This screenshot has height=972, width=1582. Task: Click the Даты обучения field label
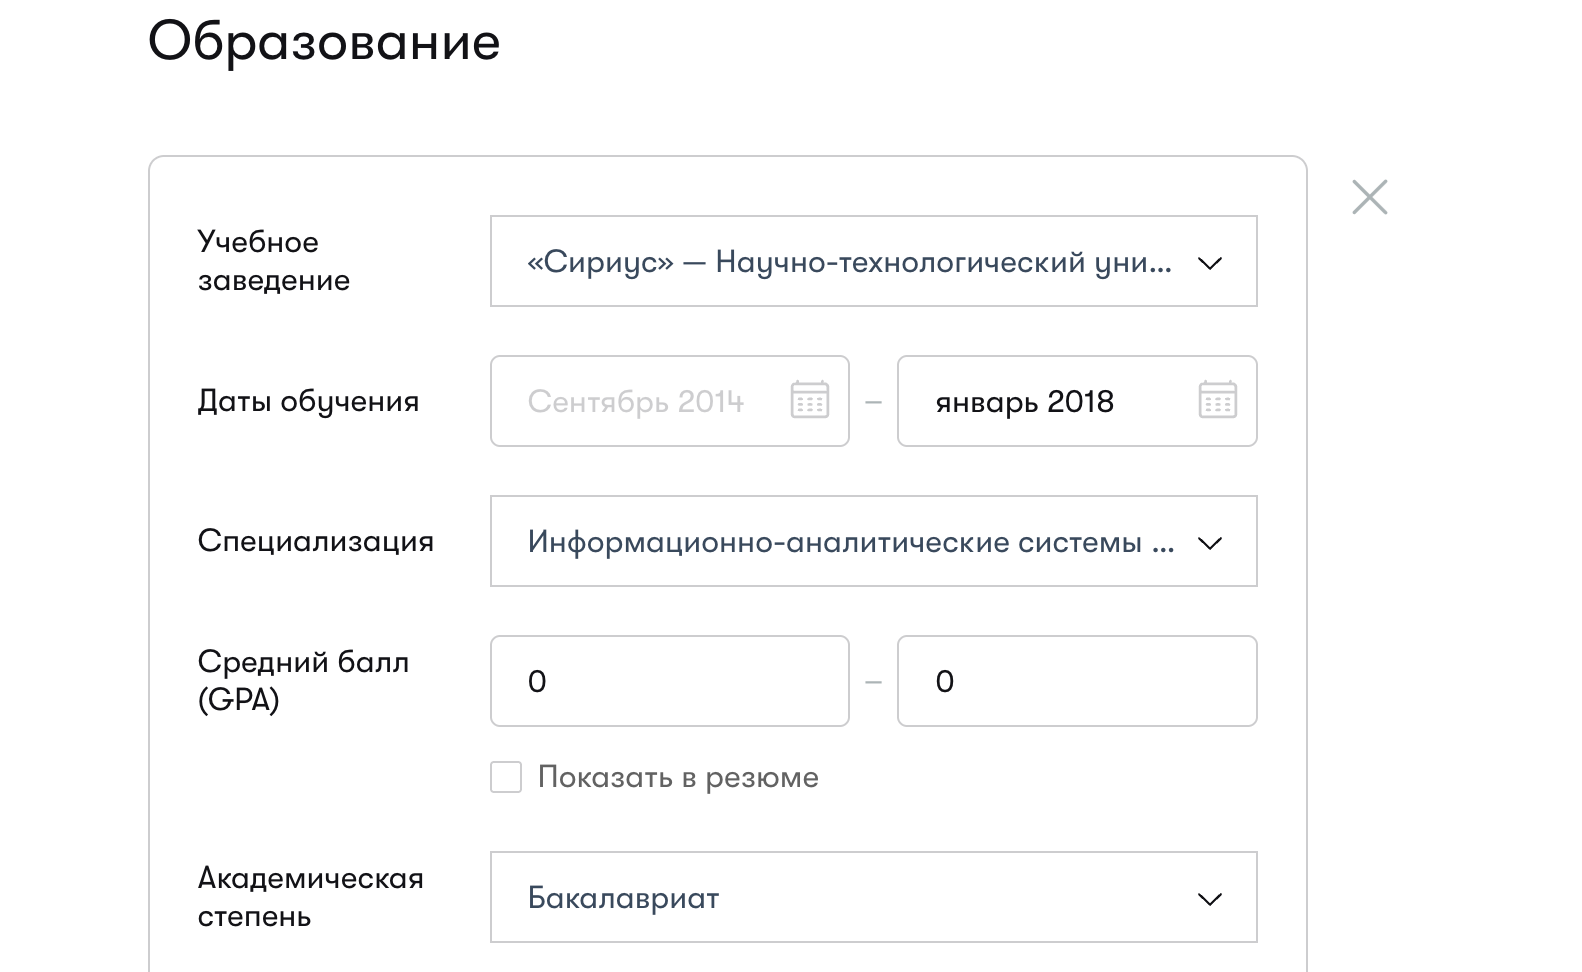click(x=308, y=401)
